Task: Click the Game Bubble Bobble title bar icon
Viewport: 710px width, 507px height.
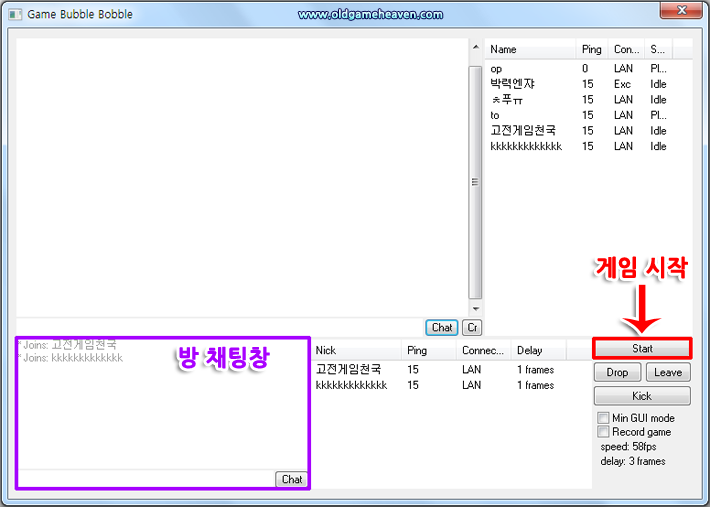Action: tap(15, 14)
